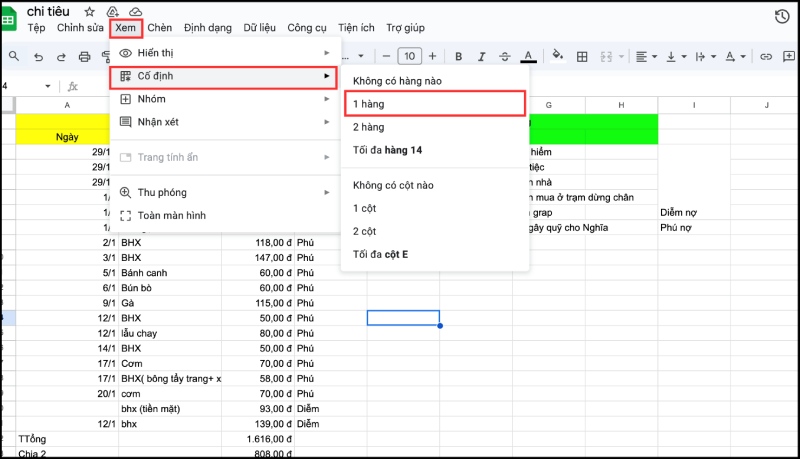Star the chi tiêu document

tap(89, 12)
